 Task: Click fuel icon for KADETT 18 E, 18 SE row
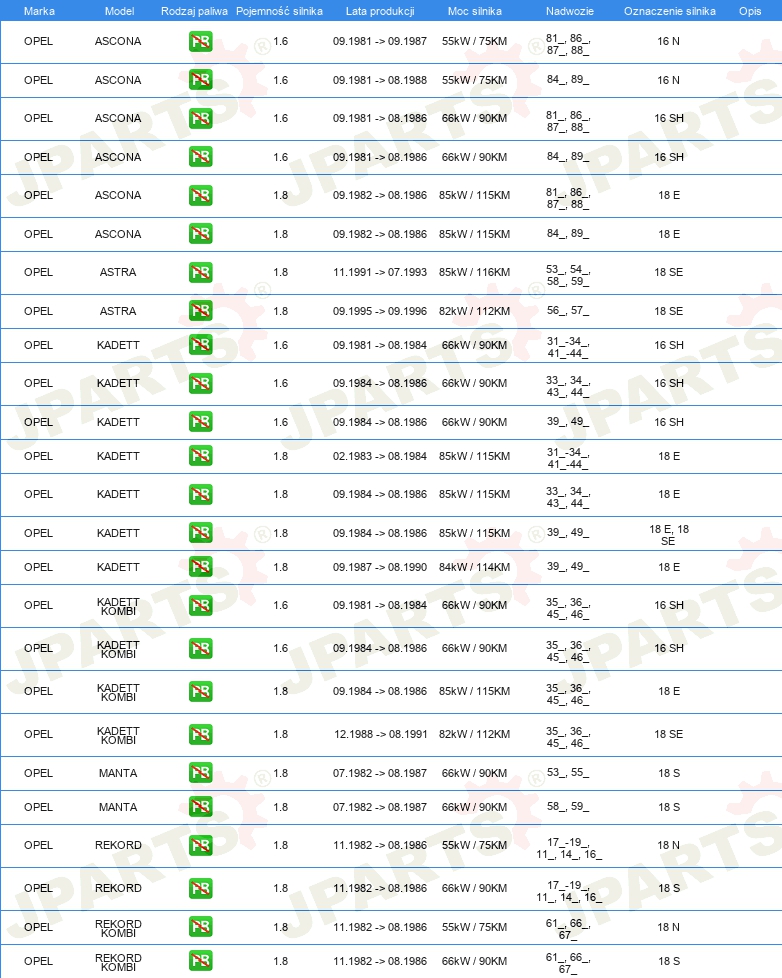(200, 533)
